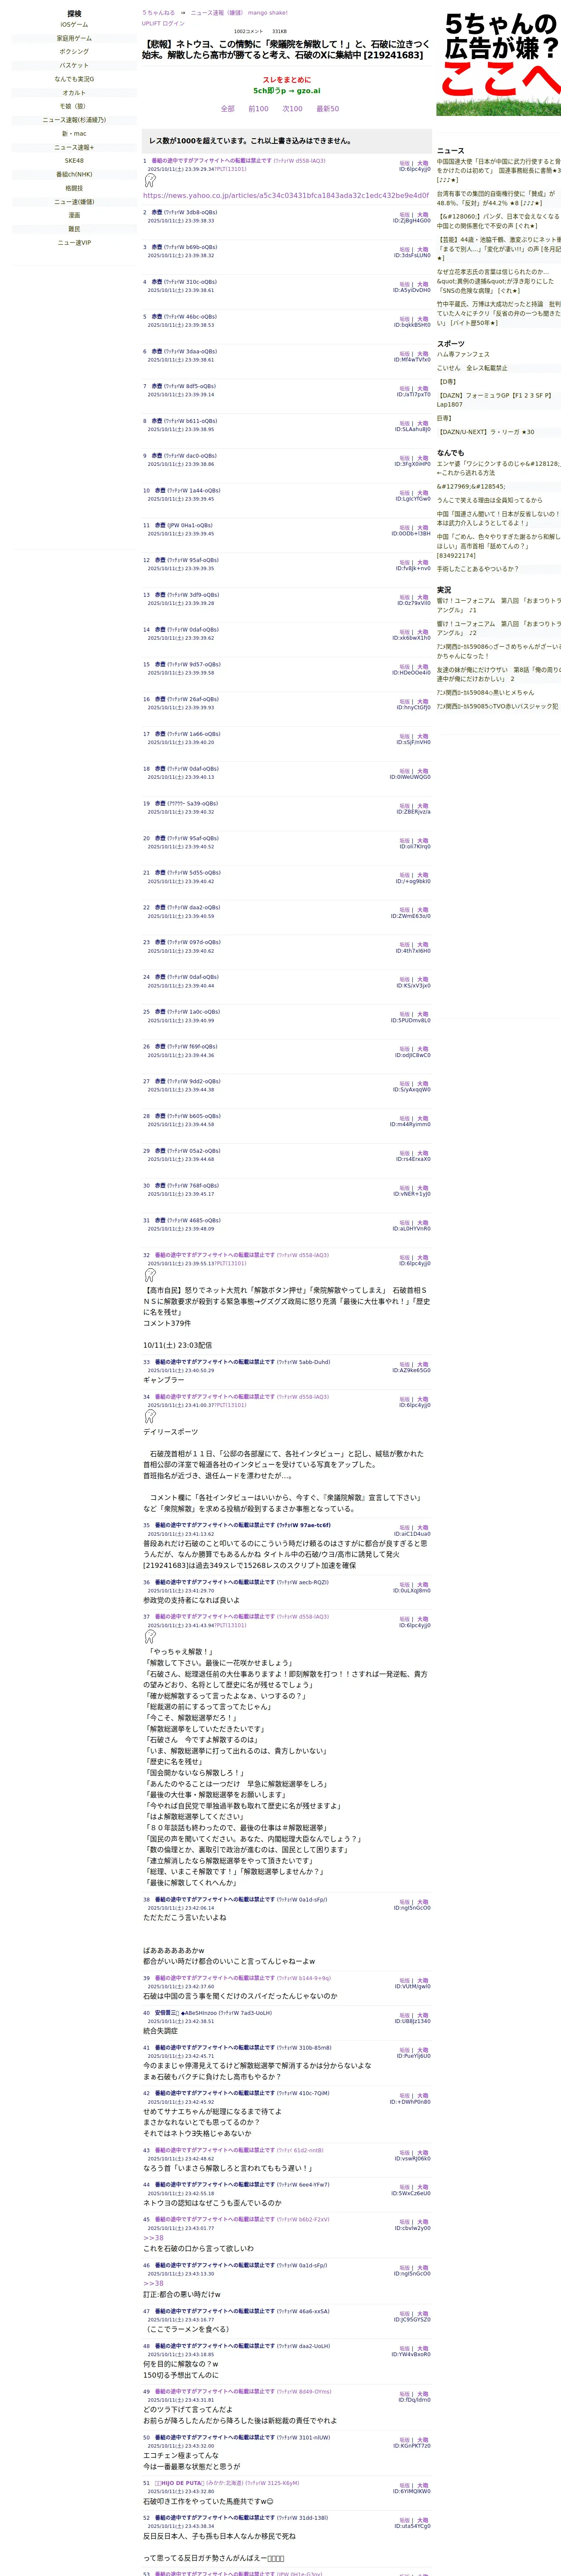Image resolution: width=561 pixels, height=2576 pixels.
Task: Open 格闘技 board in sidebar
Action: coord(74,188)
